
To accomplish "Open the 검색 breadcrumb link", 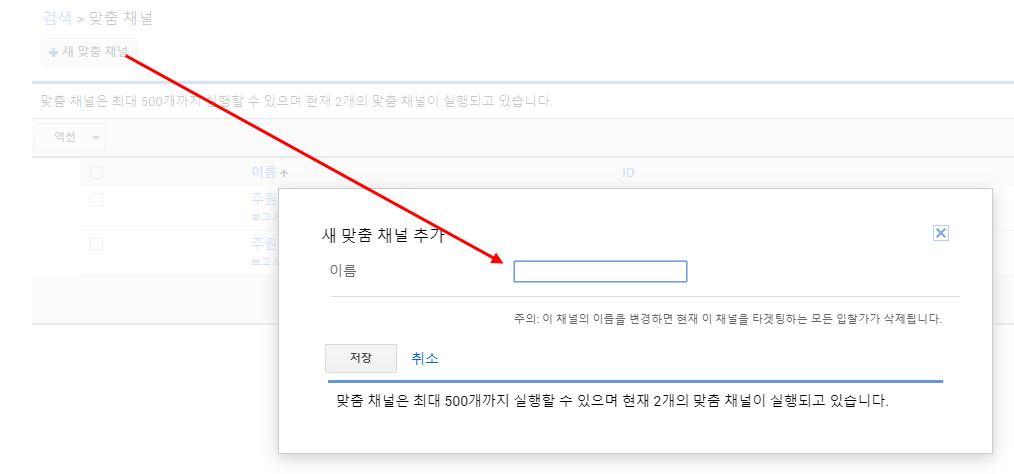I will [x=57, y=18].
